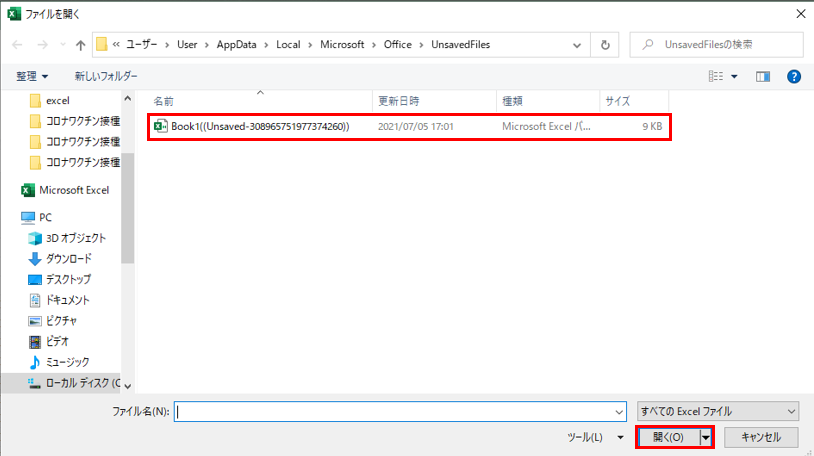814x456 pixels.
Task: Open the すべての Excel ファイル type dropdown
Action: 718,411
